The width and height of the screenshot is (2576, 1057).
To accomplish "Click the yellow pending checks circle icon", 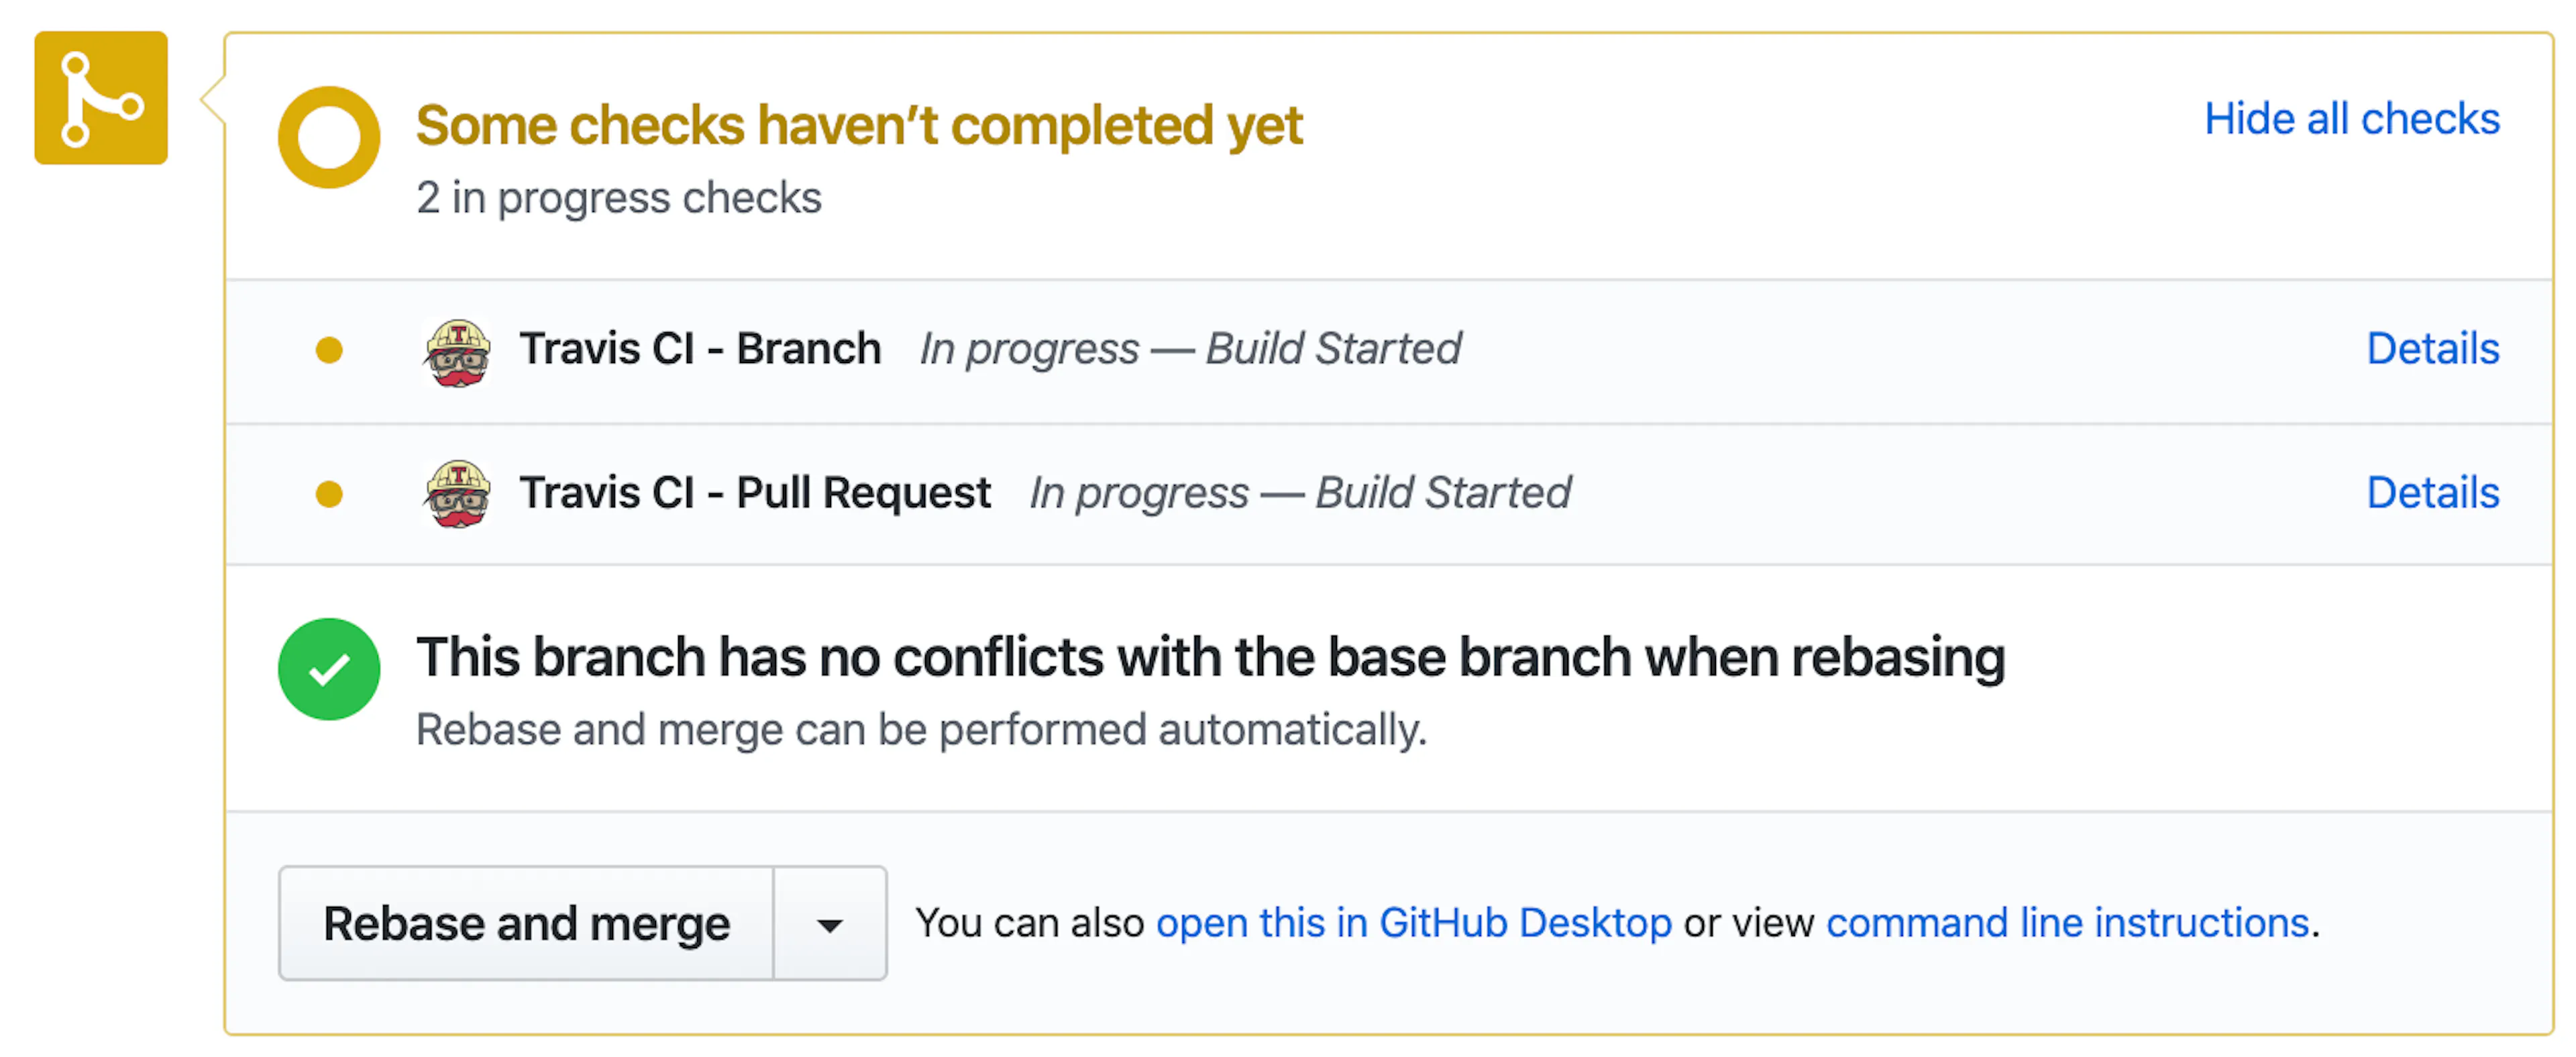I will [x=329, y=137].
